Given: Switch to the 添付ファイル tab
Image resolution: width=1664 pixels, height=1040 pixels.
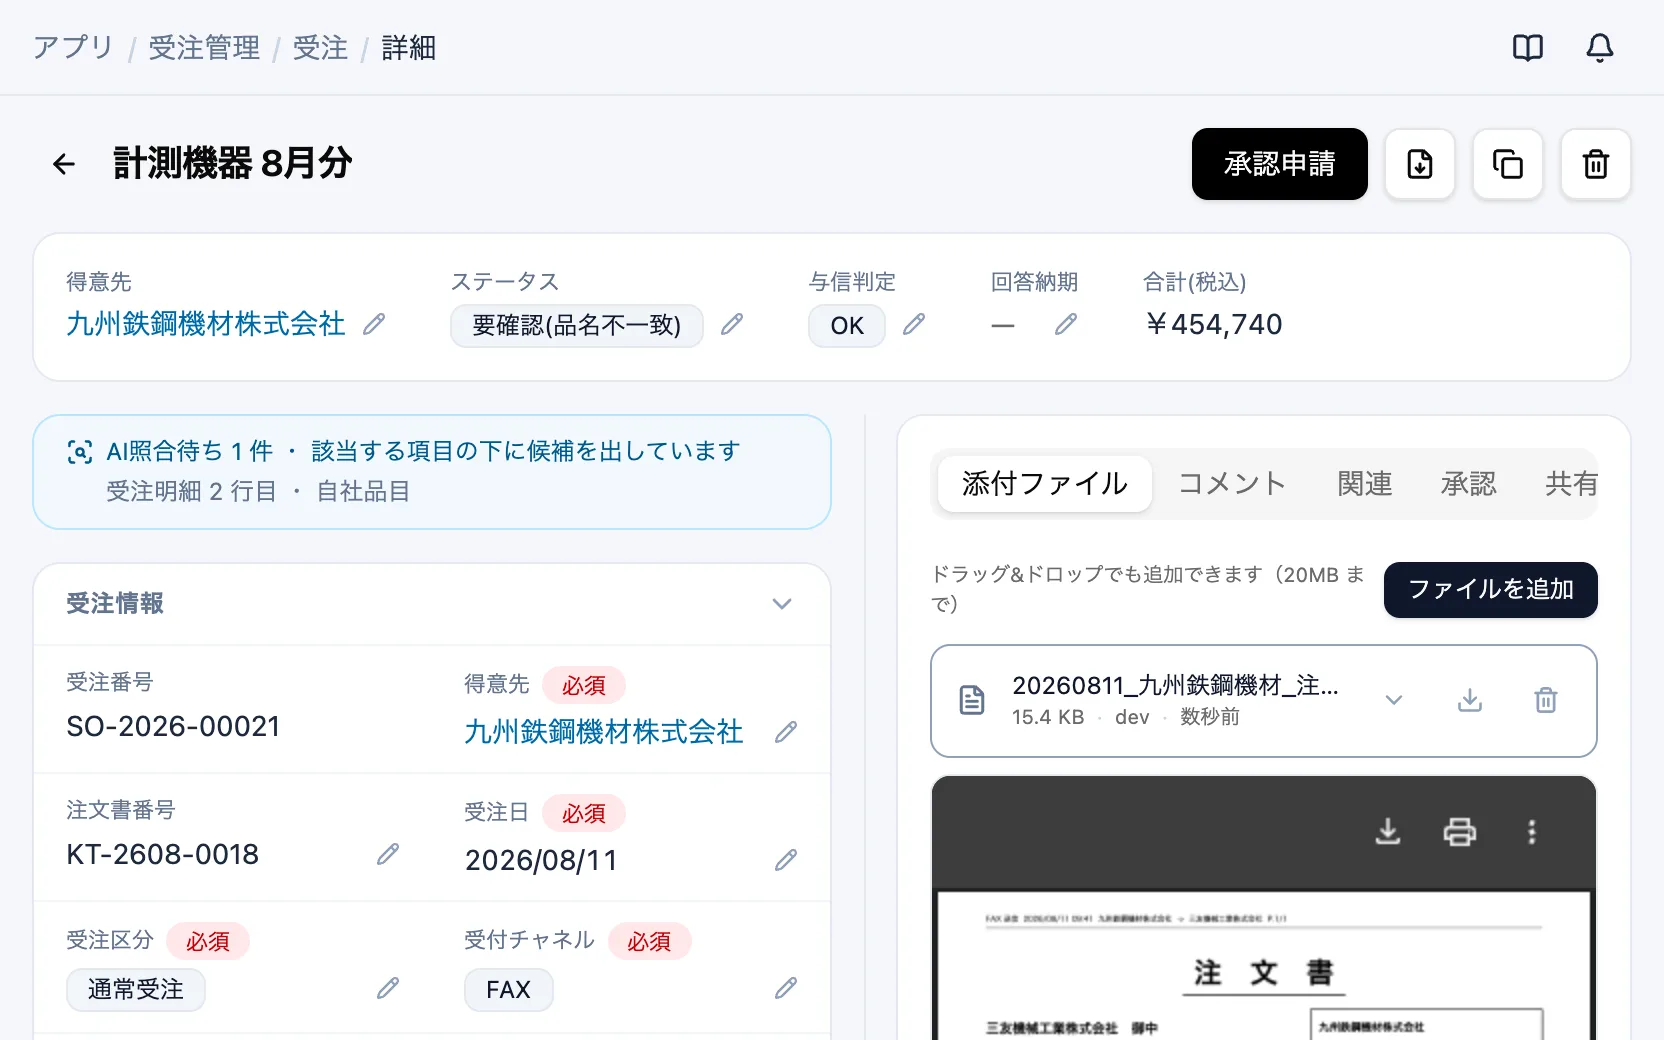Looking at the screenshot, I should (x=1045, y=484).
